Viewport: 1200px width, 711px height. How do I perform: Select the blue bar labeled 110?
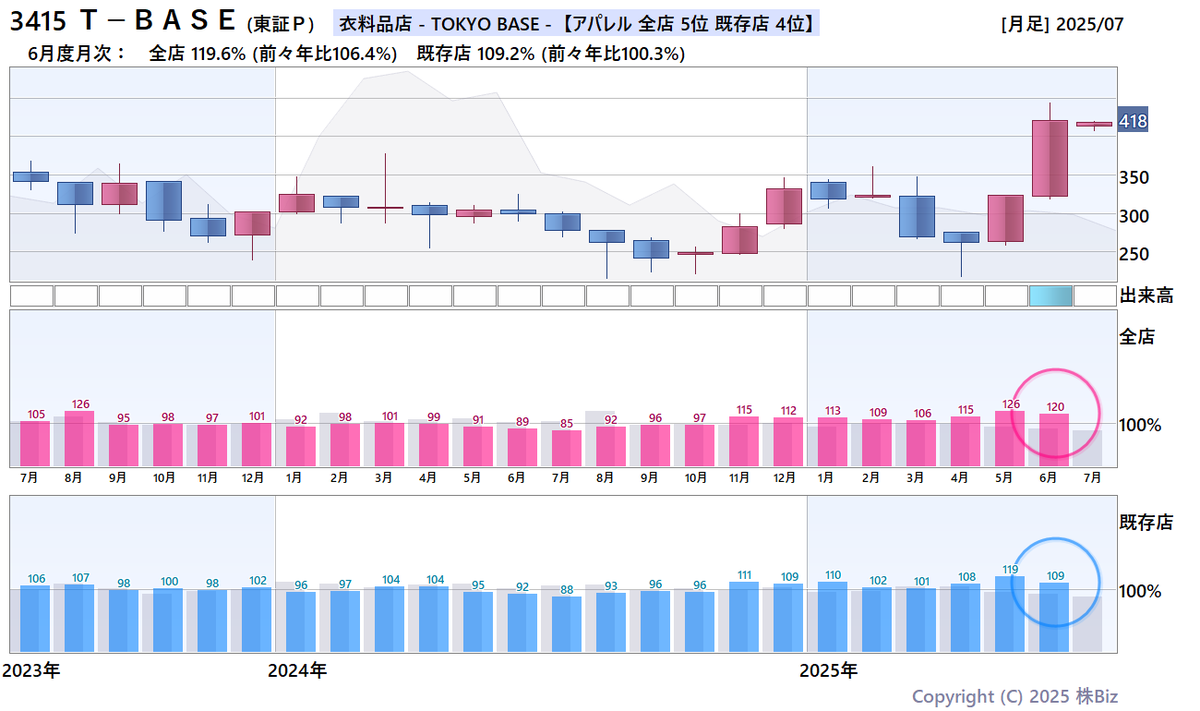[832, 616]
